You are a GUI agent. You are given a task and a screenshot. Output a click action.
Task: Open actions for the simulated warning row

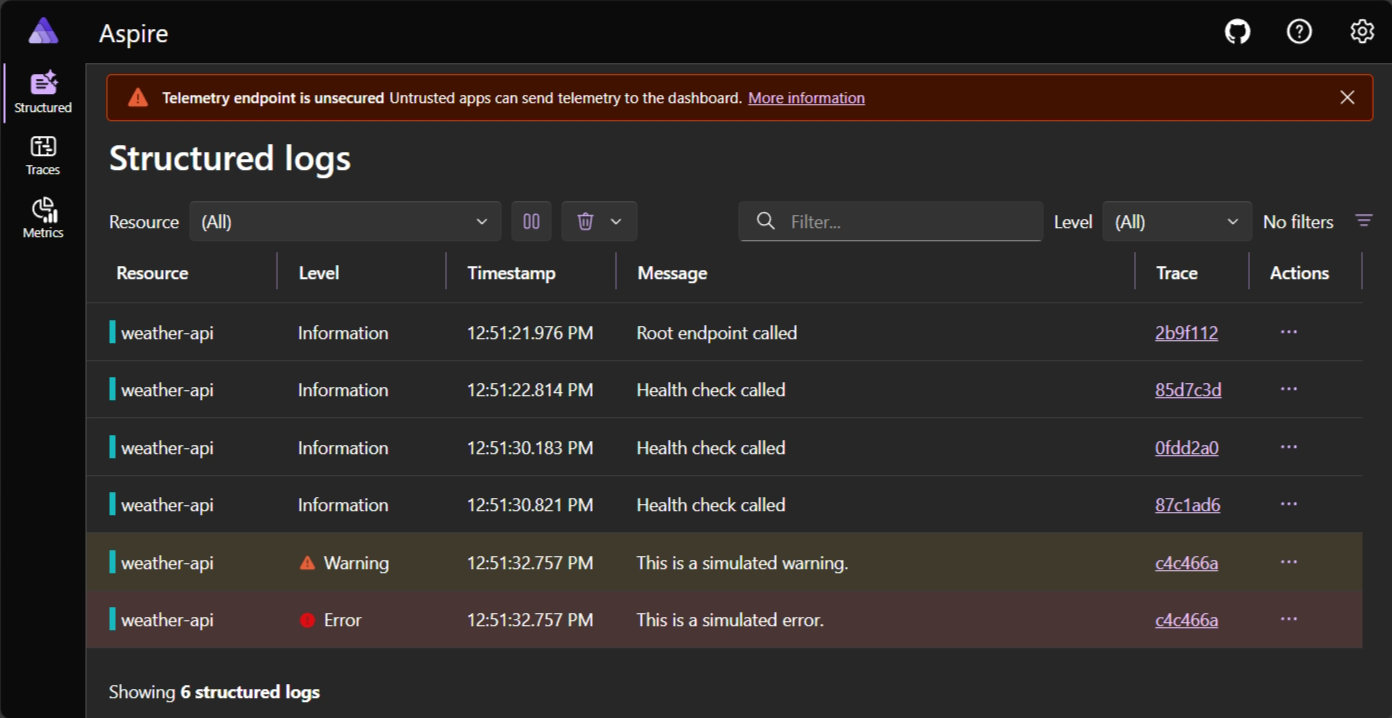[1288, 561]
